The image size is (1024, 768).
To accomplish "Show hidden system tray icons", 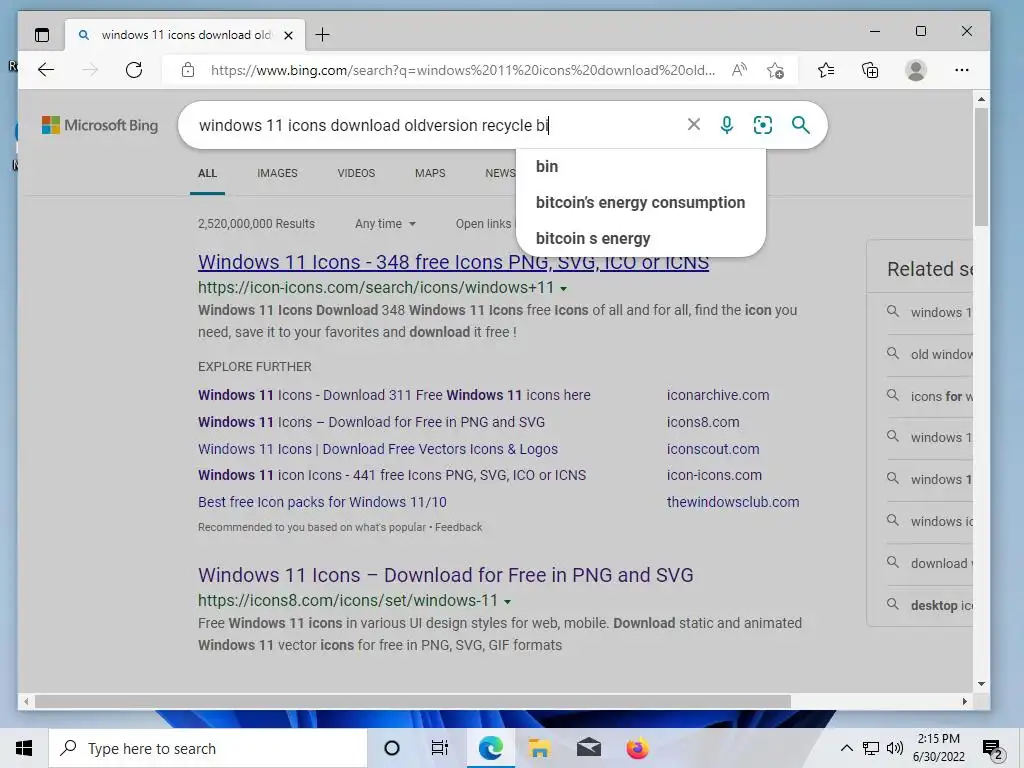I will 846,748.
